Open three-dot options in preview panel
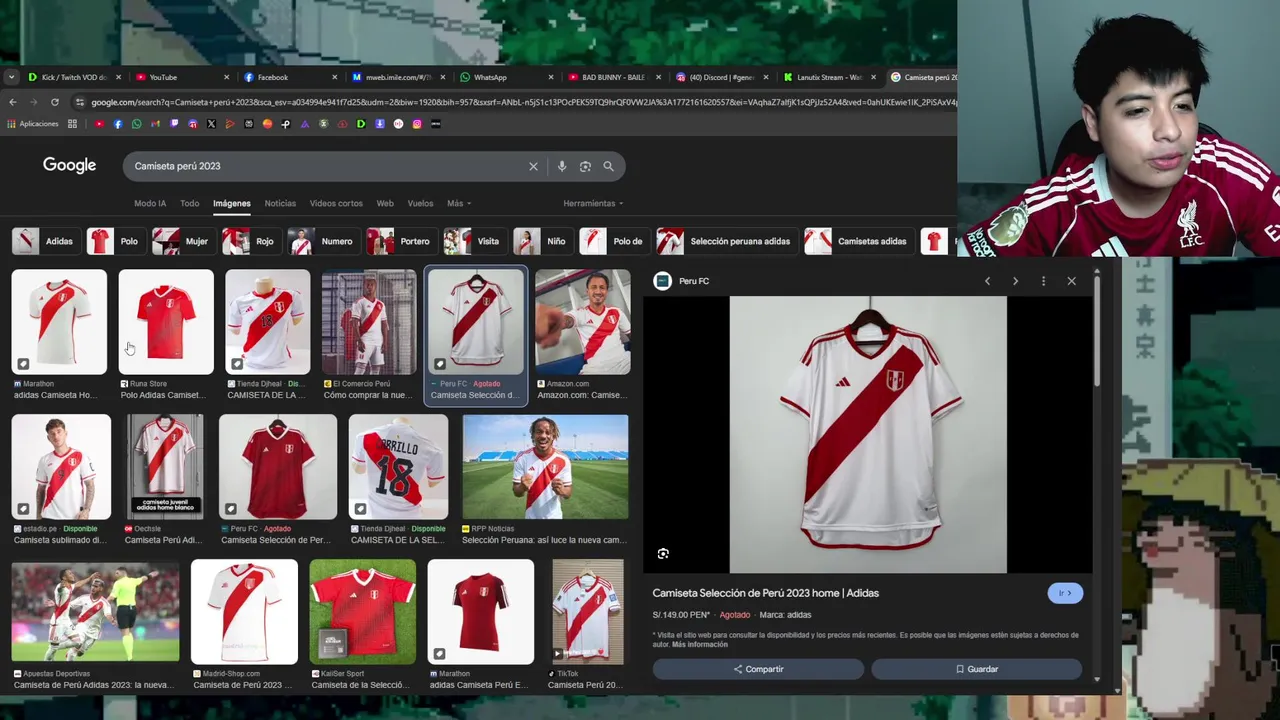 click(1043, 281)
